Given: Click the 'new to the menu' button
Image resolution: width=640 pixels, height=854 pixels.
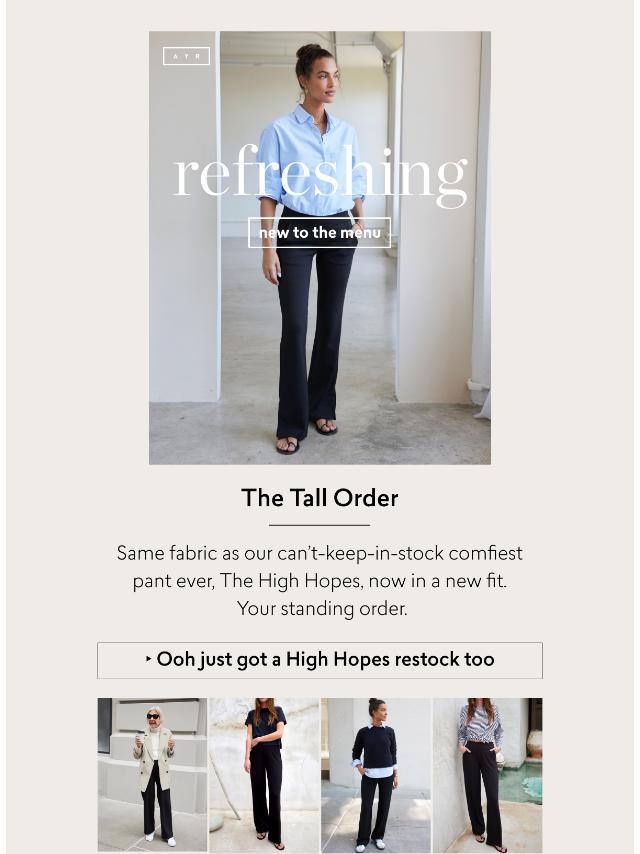Looking at the screenshot, I should pyautogui.click(x=320, y=233).
